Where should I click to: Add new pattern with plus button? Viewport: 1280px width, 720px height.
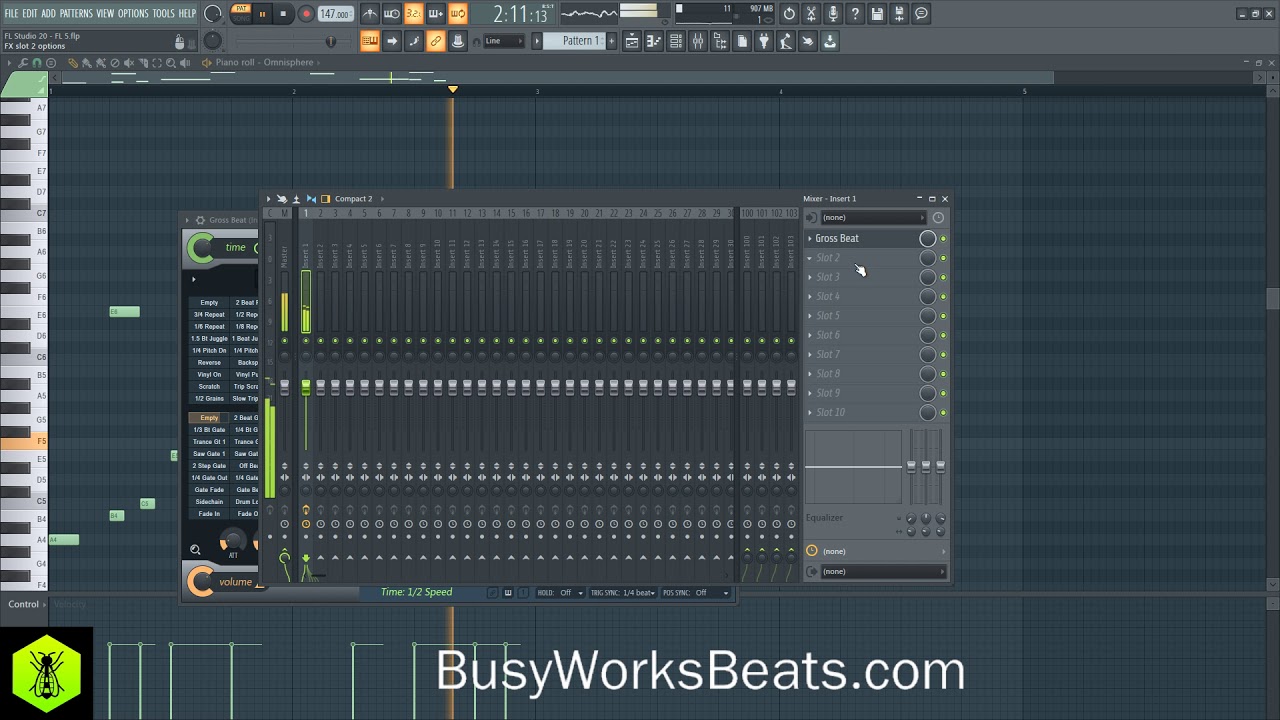[x=611, y=41]
